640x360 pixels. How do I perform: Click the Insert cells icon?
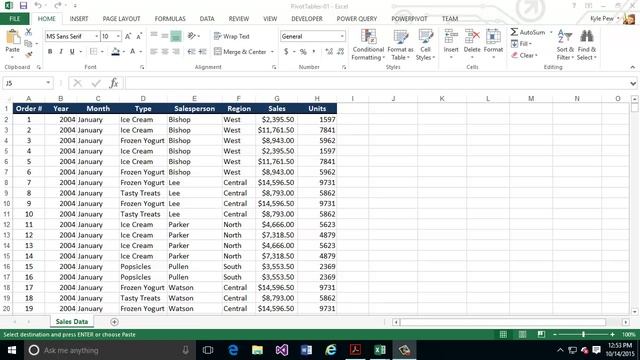[451, 37]
